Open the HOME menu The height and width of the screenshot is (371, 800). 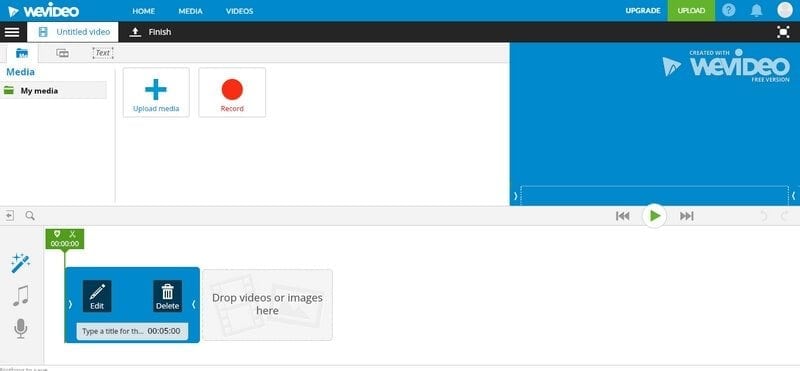(x=143, y=11)
